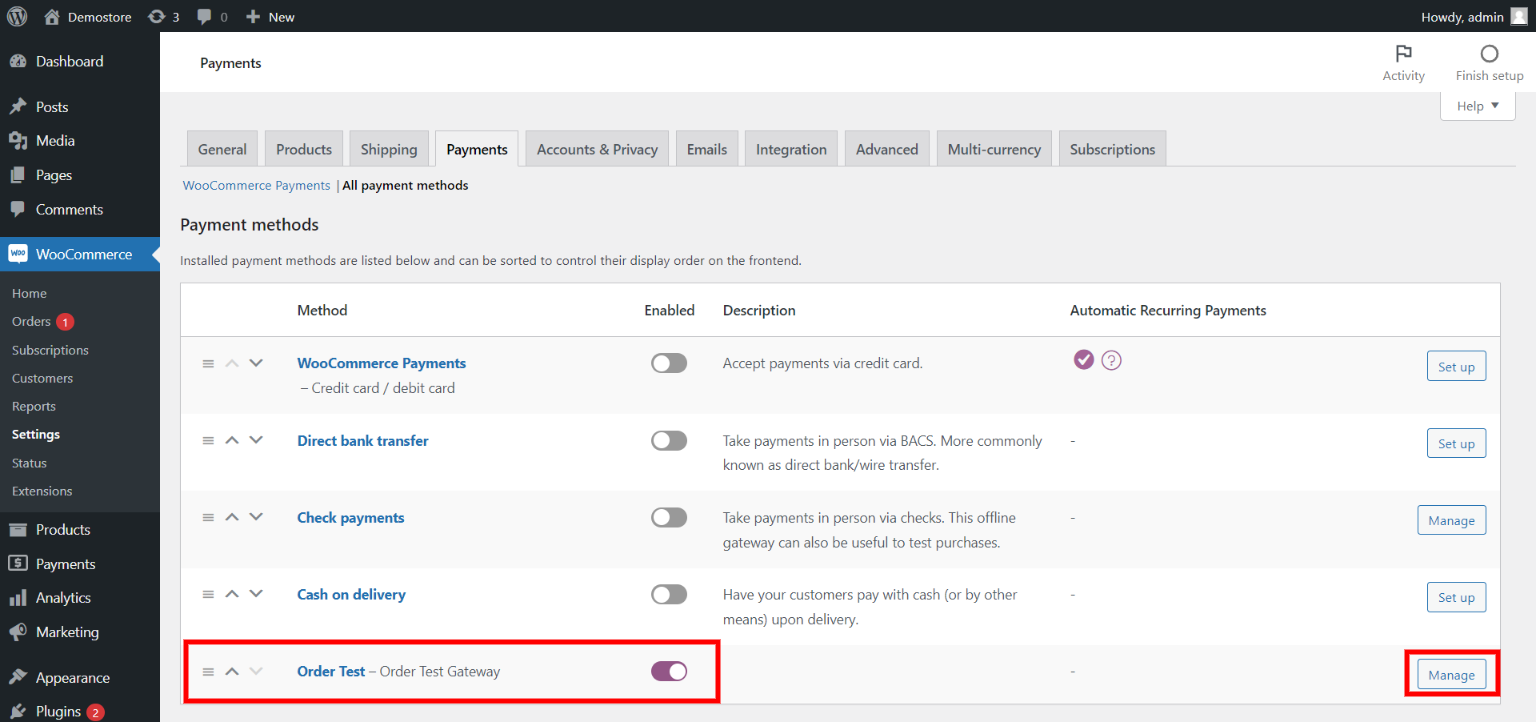Viewport: 1536px width, 722px height.
Task: Move Check payments up
Action: 232,517
